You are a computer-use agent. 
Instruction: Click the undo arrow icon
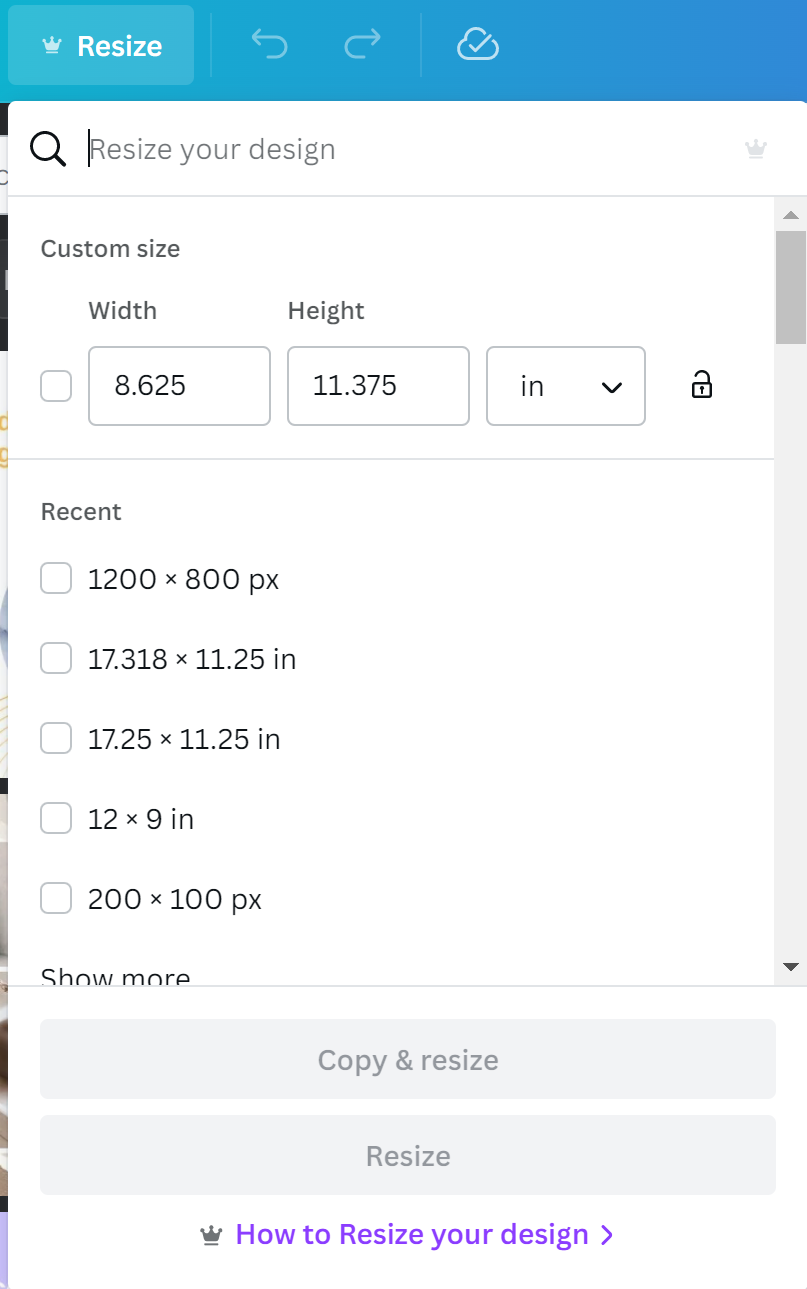pyautogui.click(x=269, y=44)
